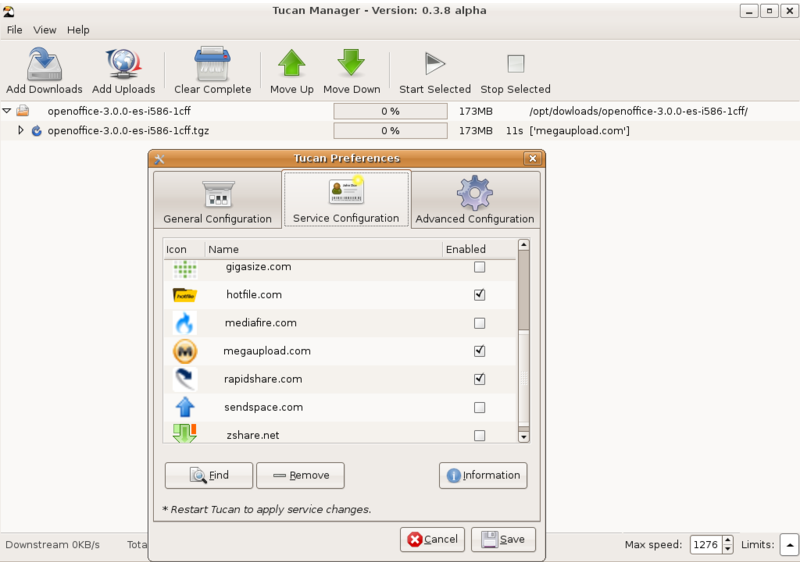Screen dimensions: 803x562
Task: Uncheck the rapidshare.com enabled box
Action: [479, 379]
